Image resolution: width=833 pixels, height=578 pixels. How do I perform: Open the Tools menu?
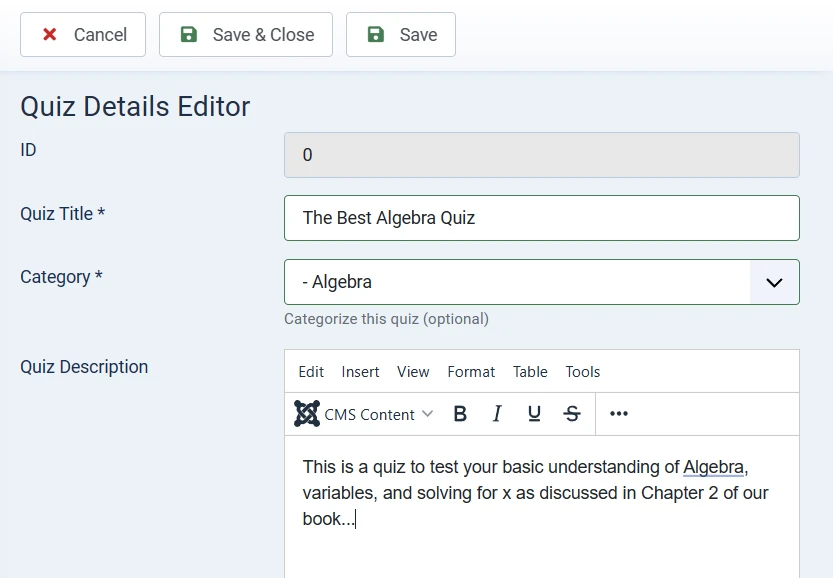pyautogui.click(x=583, y=372)
